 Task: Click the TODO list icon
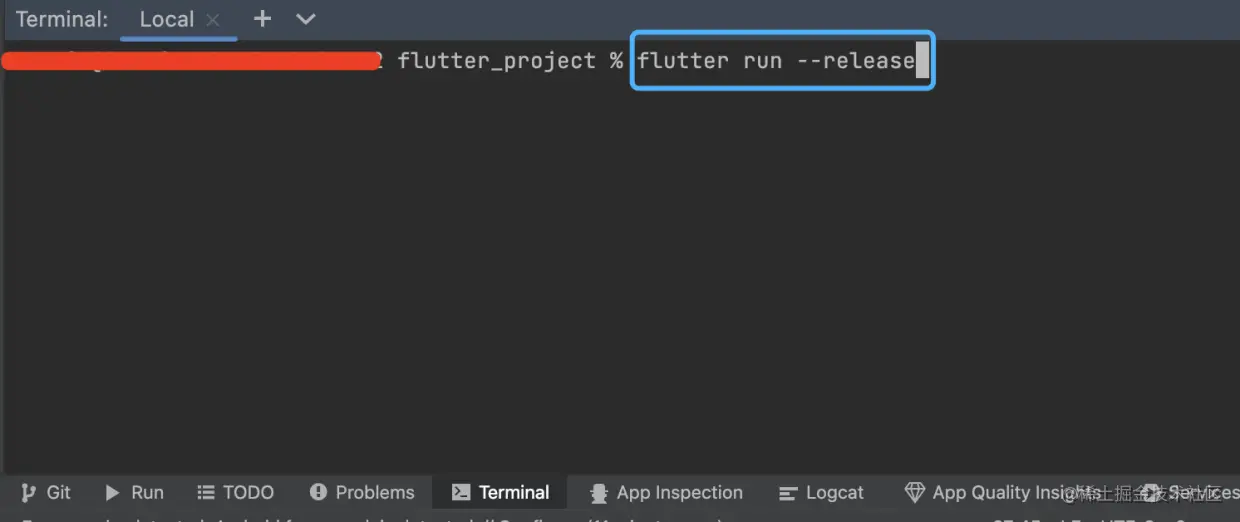click(x=206, y=492)
